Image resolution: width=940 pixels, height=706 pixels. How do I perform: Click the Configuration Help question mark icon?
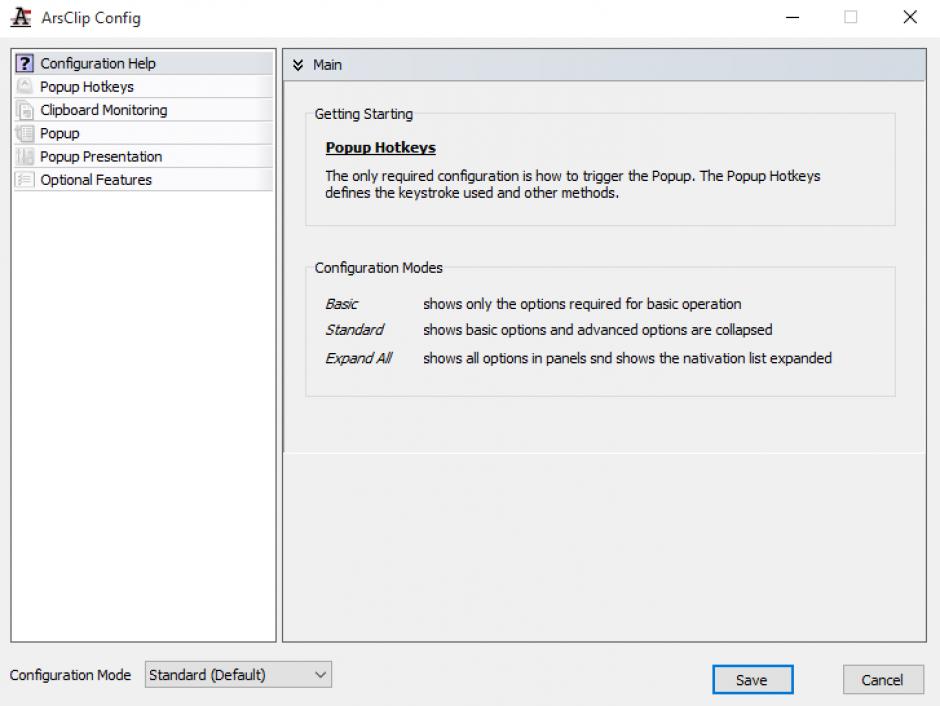25,64
